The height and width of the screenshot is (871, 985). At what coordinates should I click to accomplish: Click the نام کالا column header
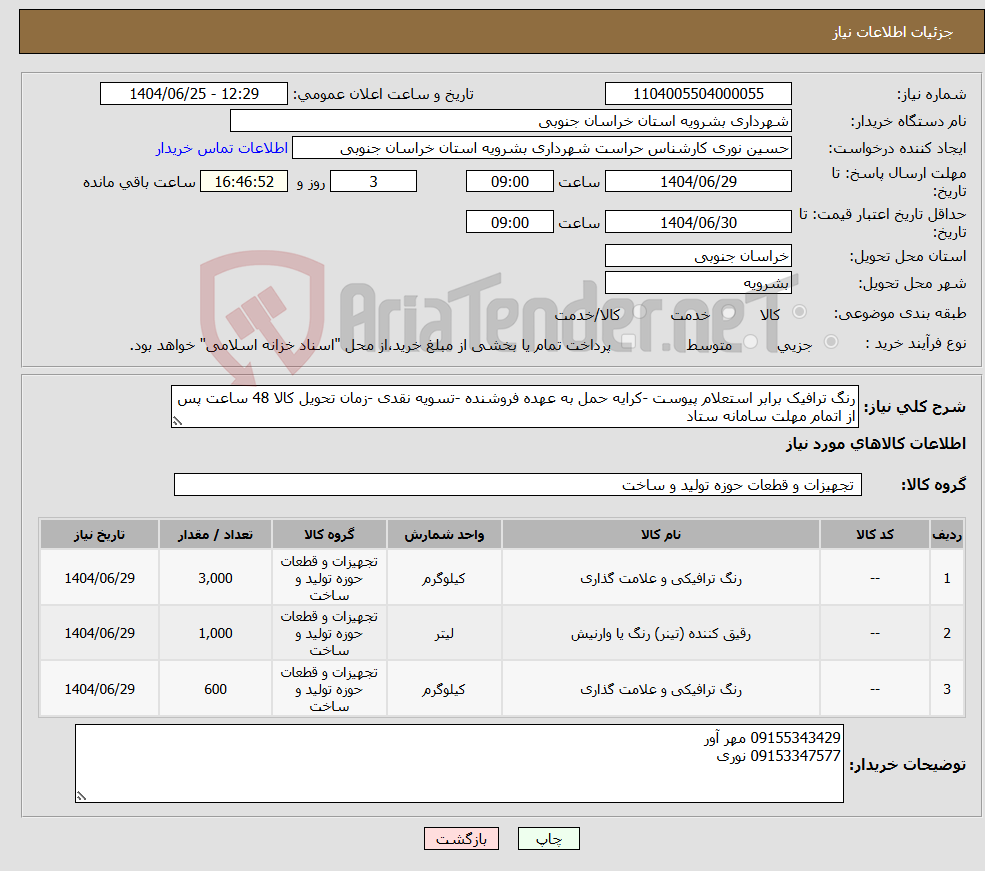tap(660, 534)
